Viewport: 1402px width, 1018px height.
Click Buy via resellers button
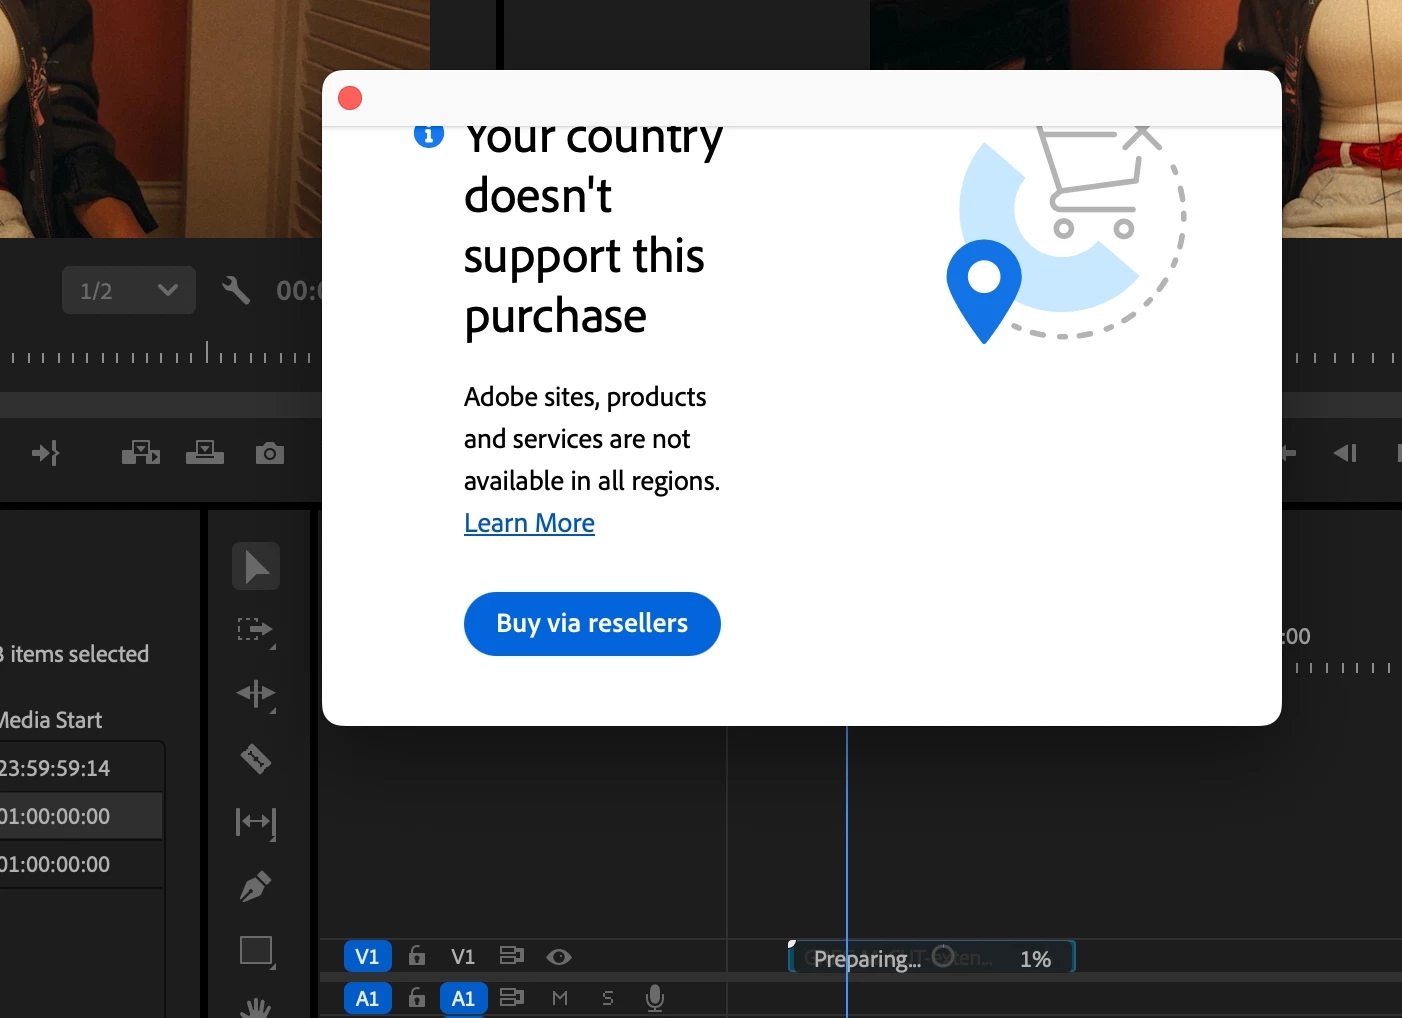tap(592, 624)
